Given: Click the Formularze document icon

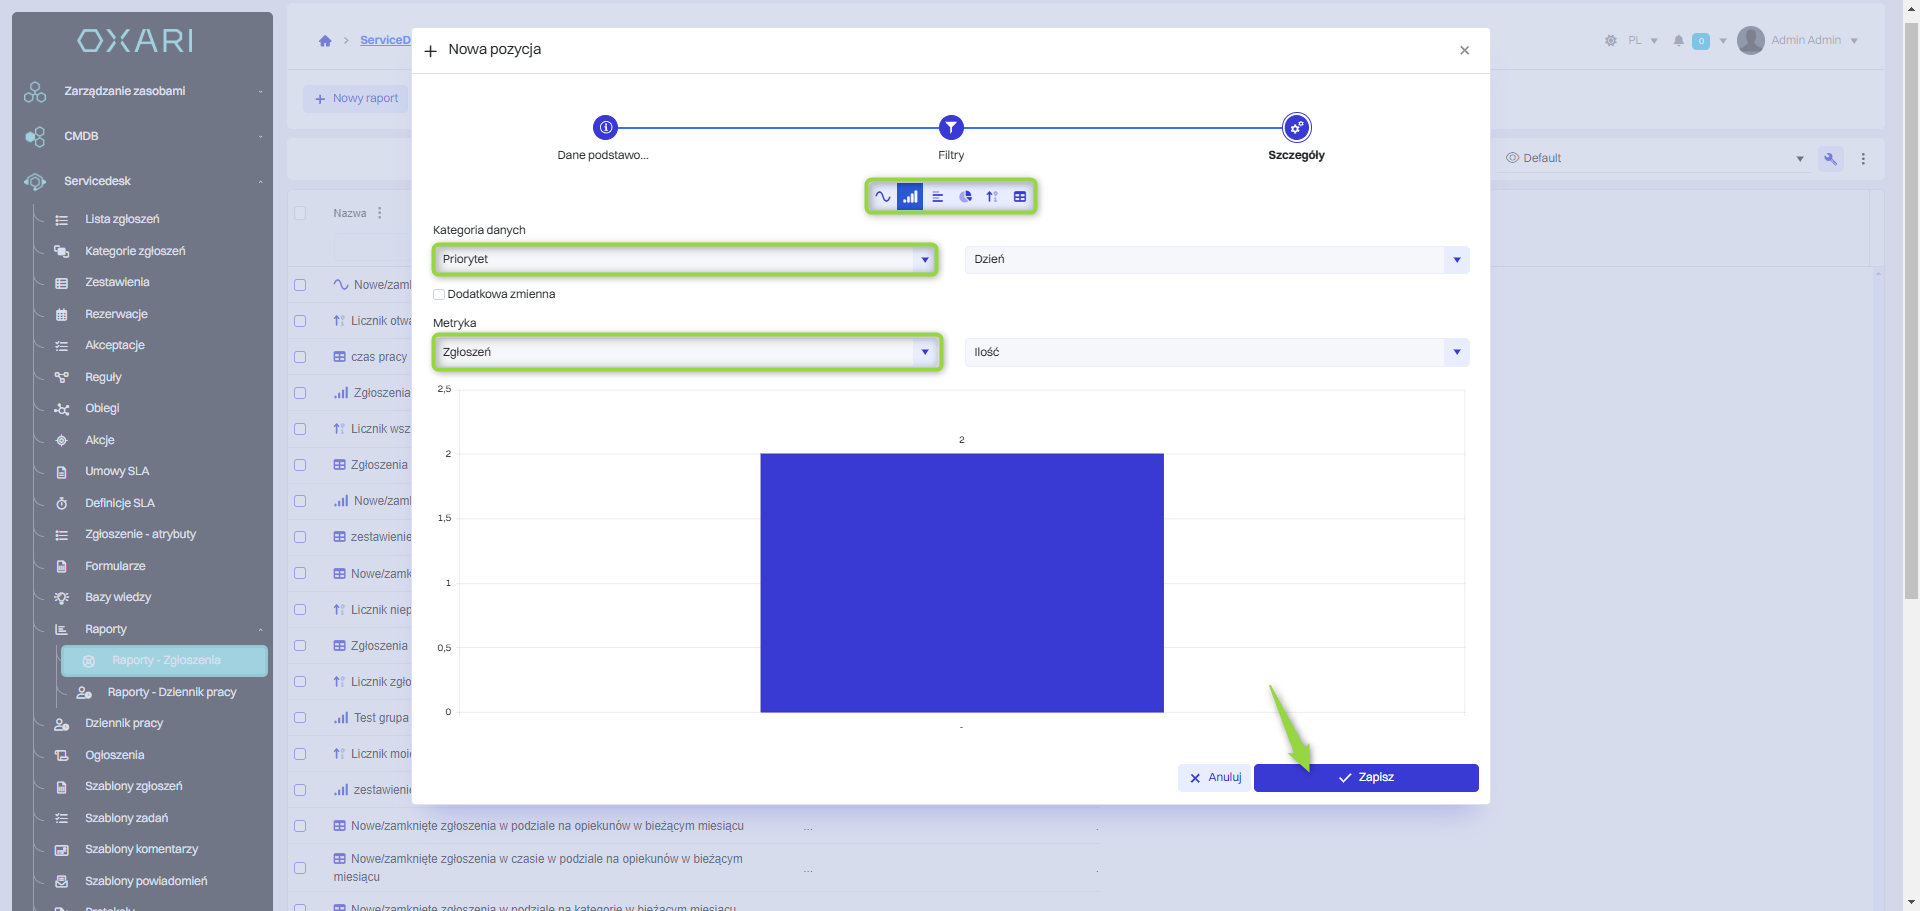Looking at the screenshot, I should click(62, 567).
